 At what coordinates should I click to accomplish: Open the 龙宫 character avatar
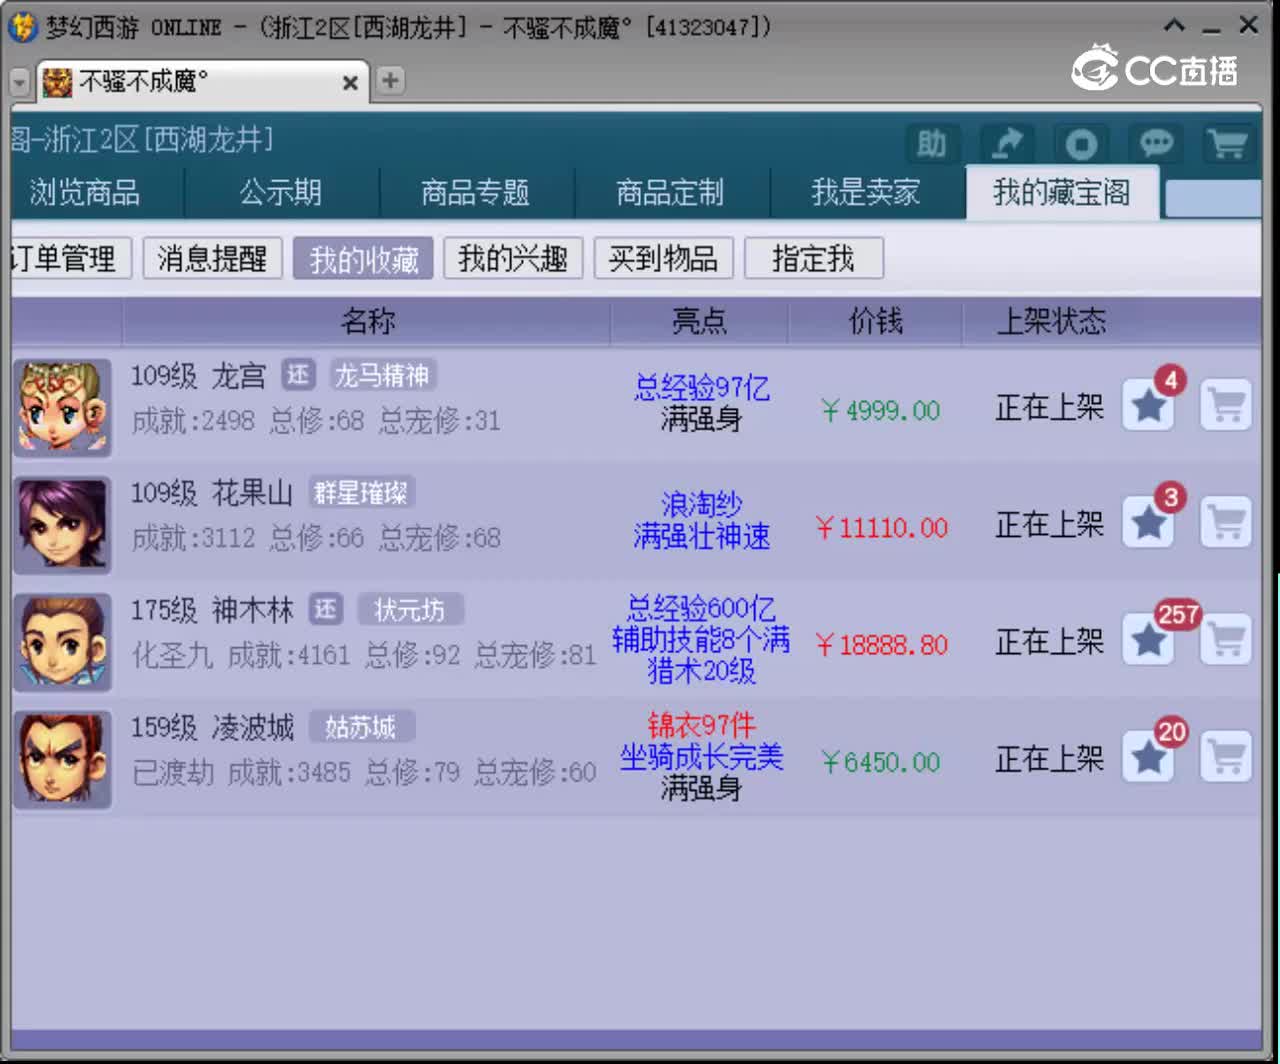point(63,408)
